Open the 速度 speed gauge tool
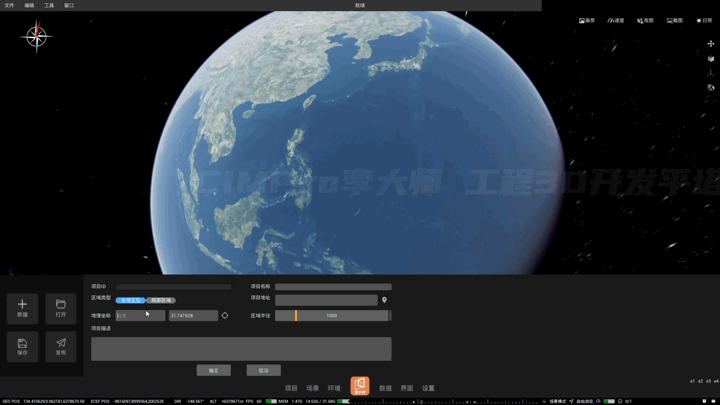 pyautogui.click(x=616, y=21)
